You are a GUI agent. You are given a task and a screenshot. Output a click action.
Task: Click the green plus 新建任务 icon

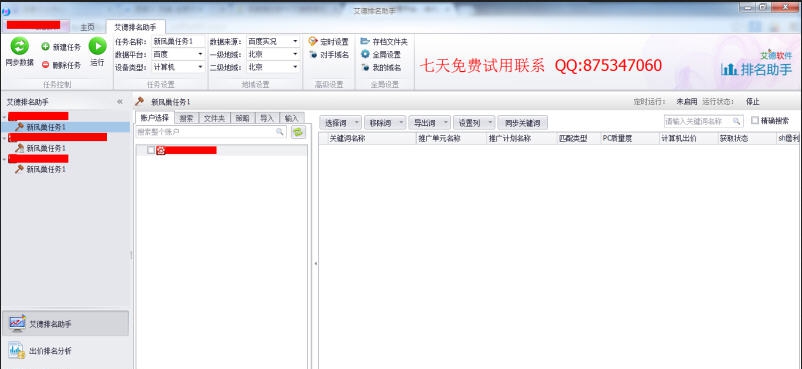pos(46,47)
